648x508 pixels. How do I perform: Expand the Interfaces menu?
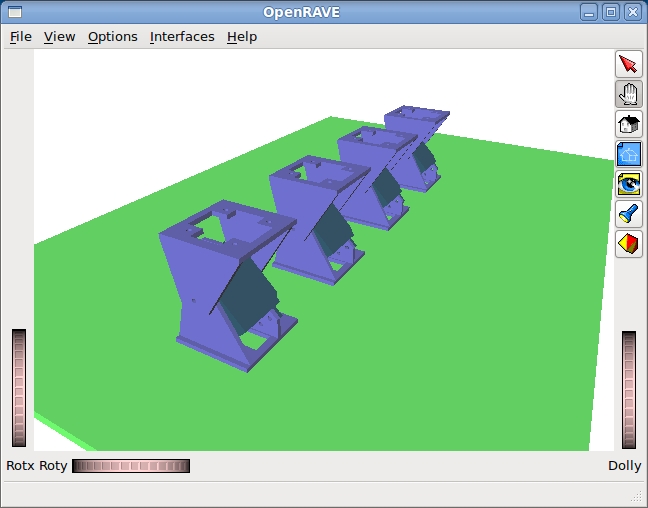click(x=182, y=37)
